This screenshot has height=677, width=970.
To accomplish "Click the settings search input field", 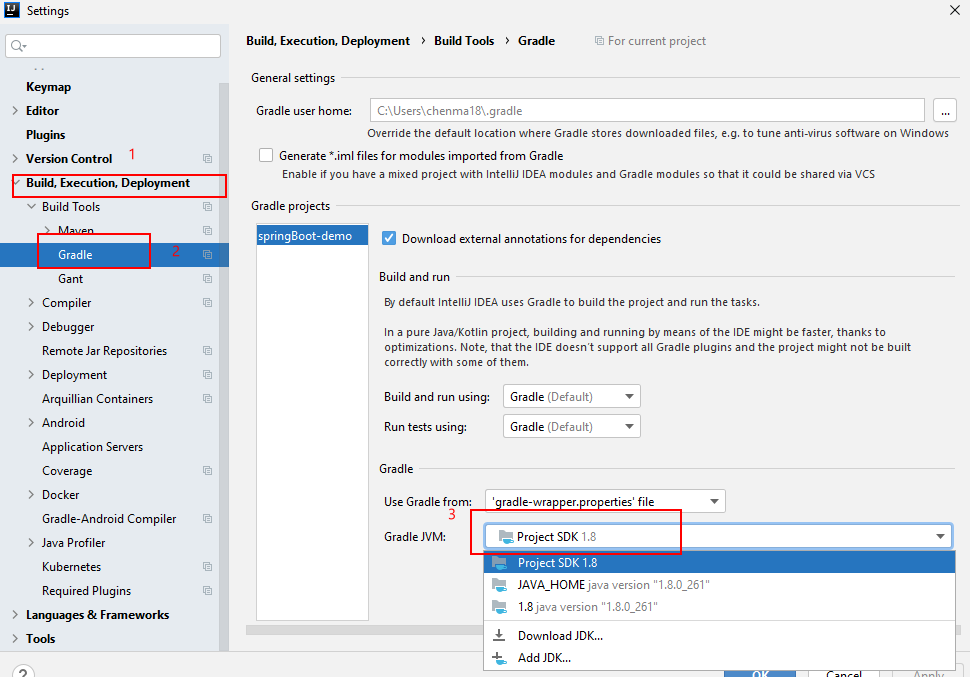I will [x=113, y=45].
